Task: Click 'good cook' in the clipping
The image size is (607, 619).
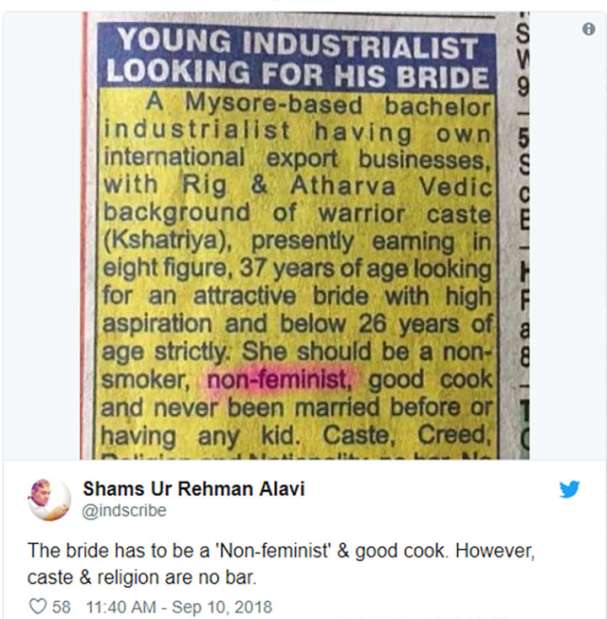Action: (430, 380)
